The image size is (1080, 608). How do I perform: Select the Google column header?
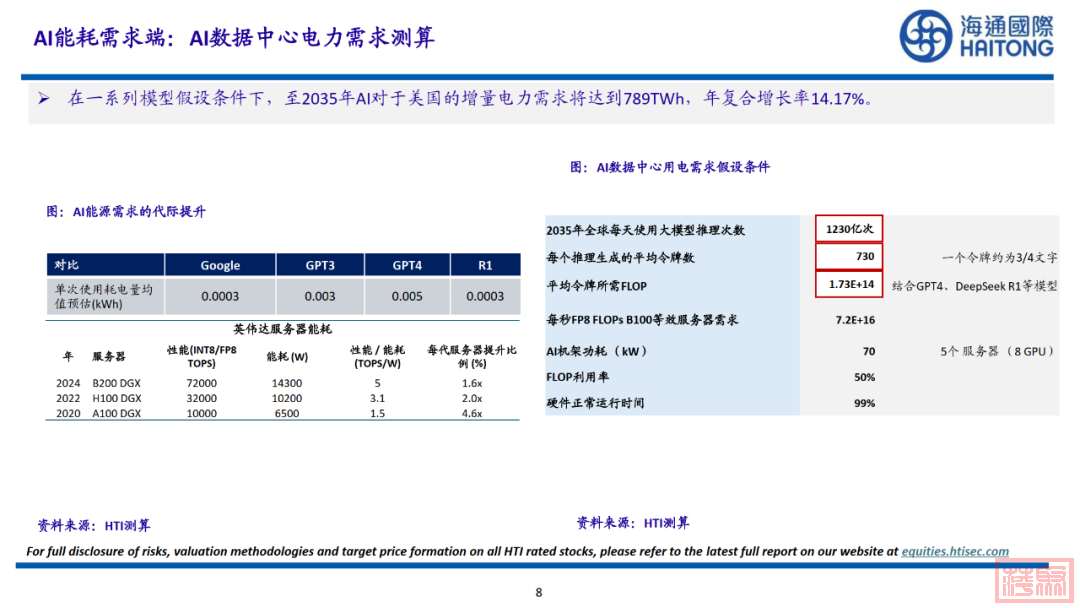[x=220, y=265]
